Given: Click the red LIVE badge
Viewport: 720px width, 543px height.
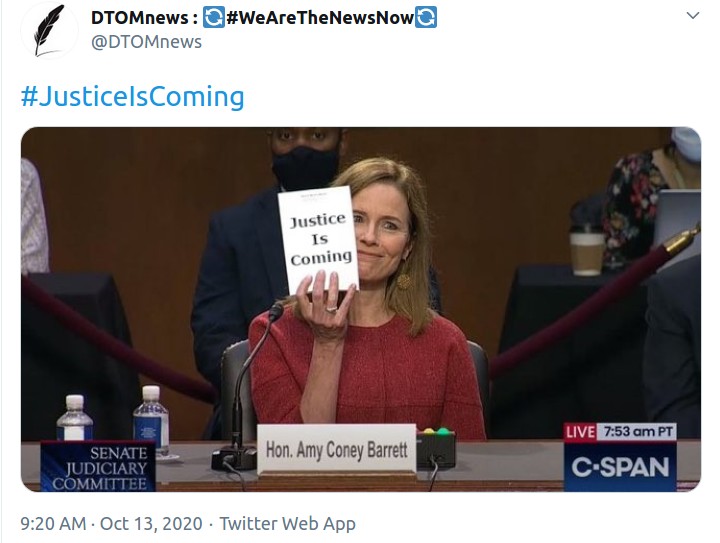Looking at the screenshot, I should [579, 432].
